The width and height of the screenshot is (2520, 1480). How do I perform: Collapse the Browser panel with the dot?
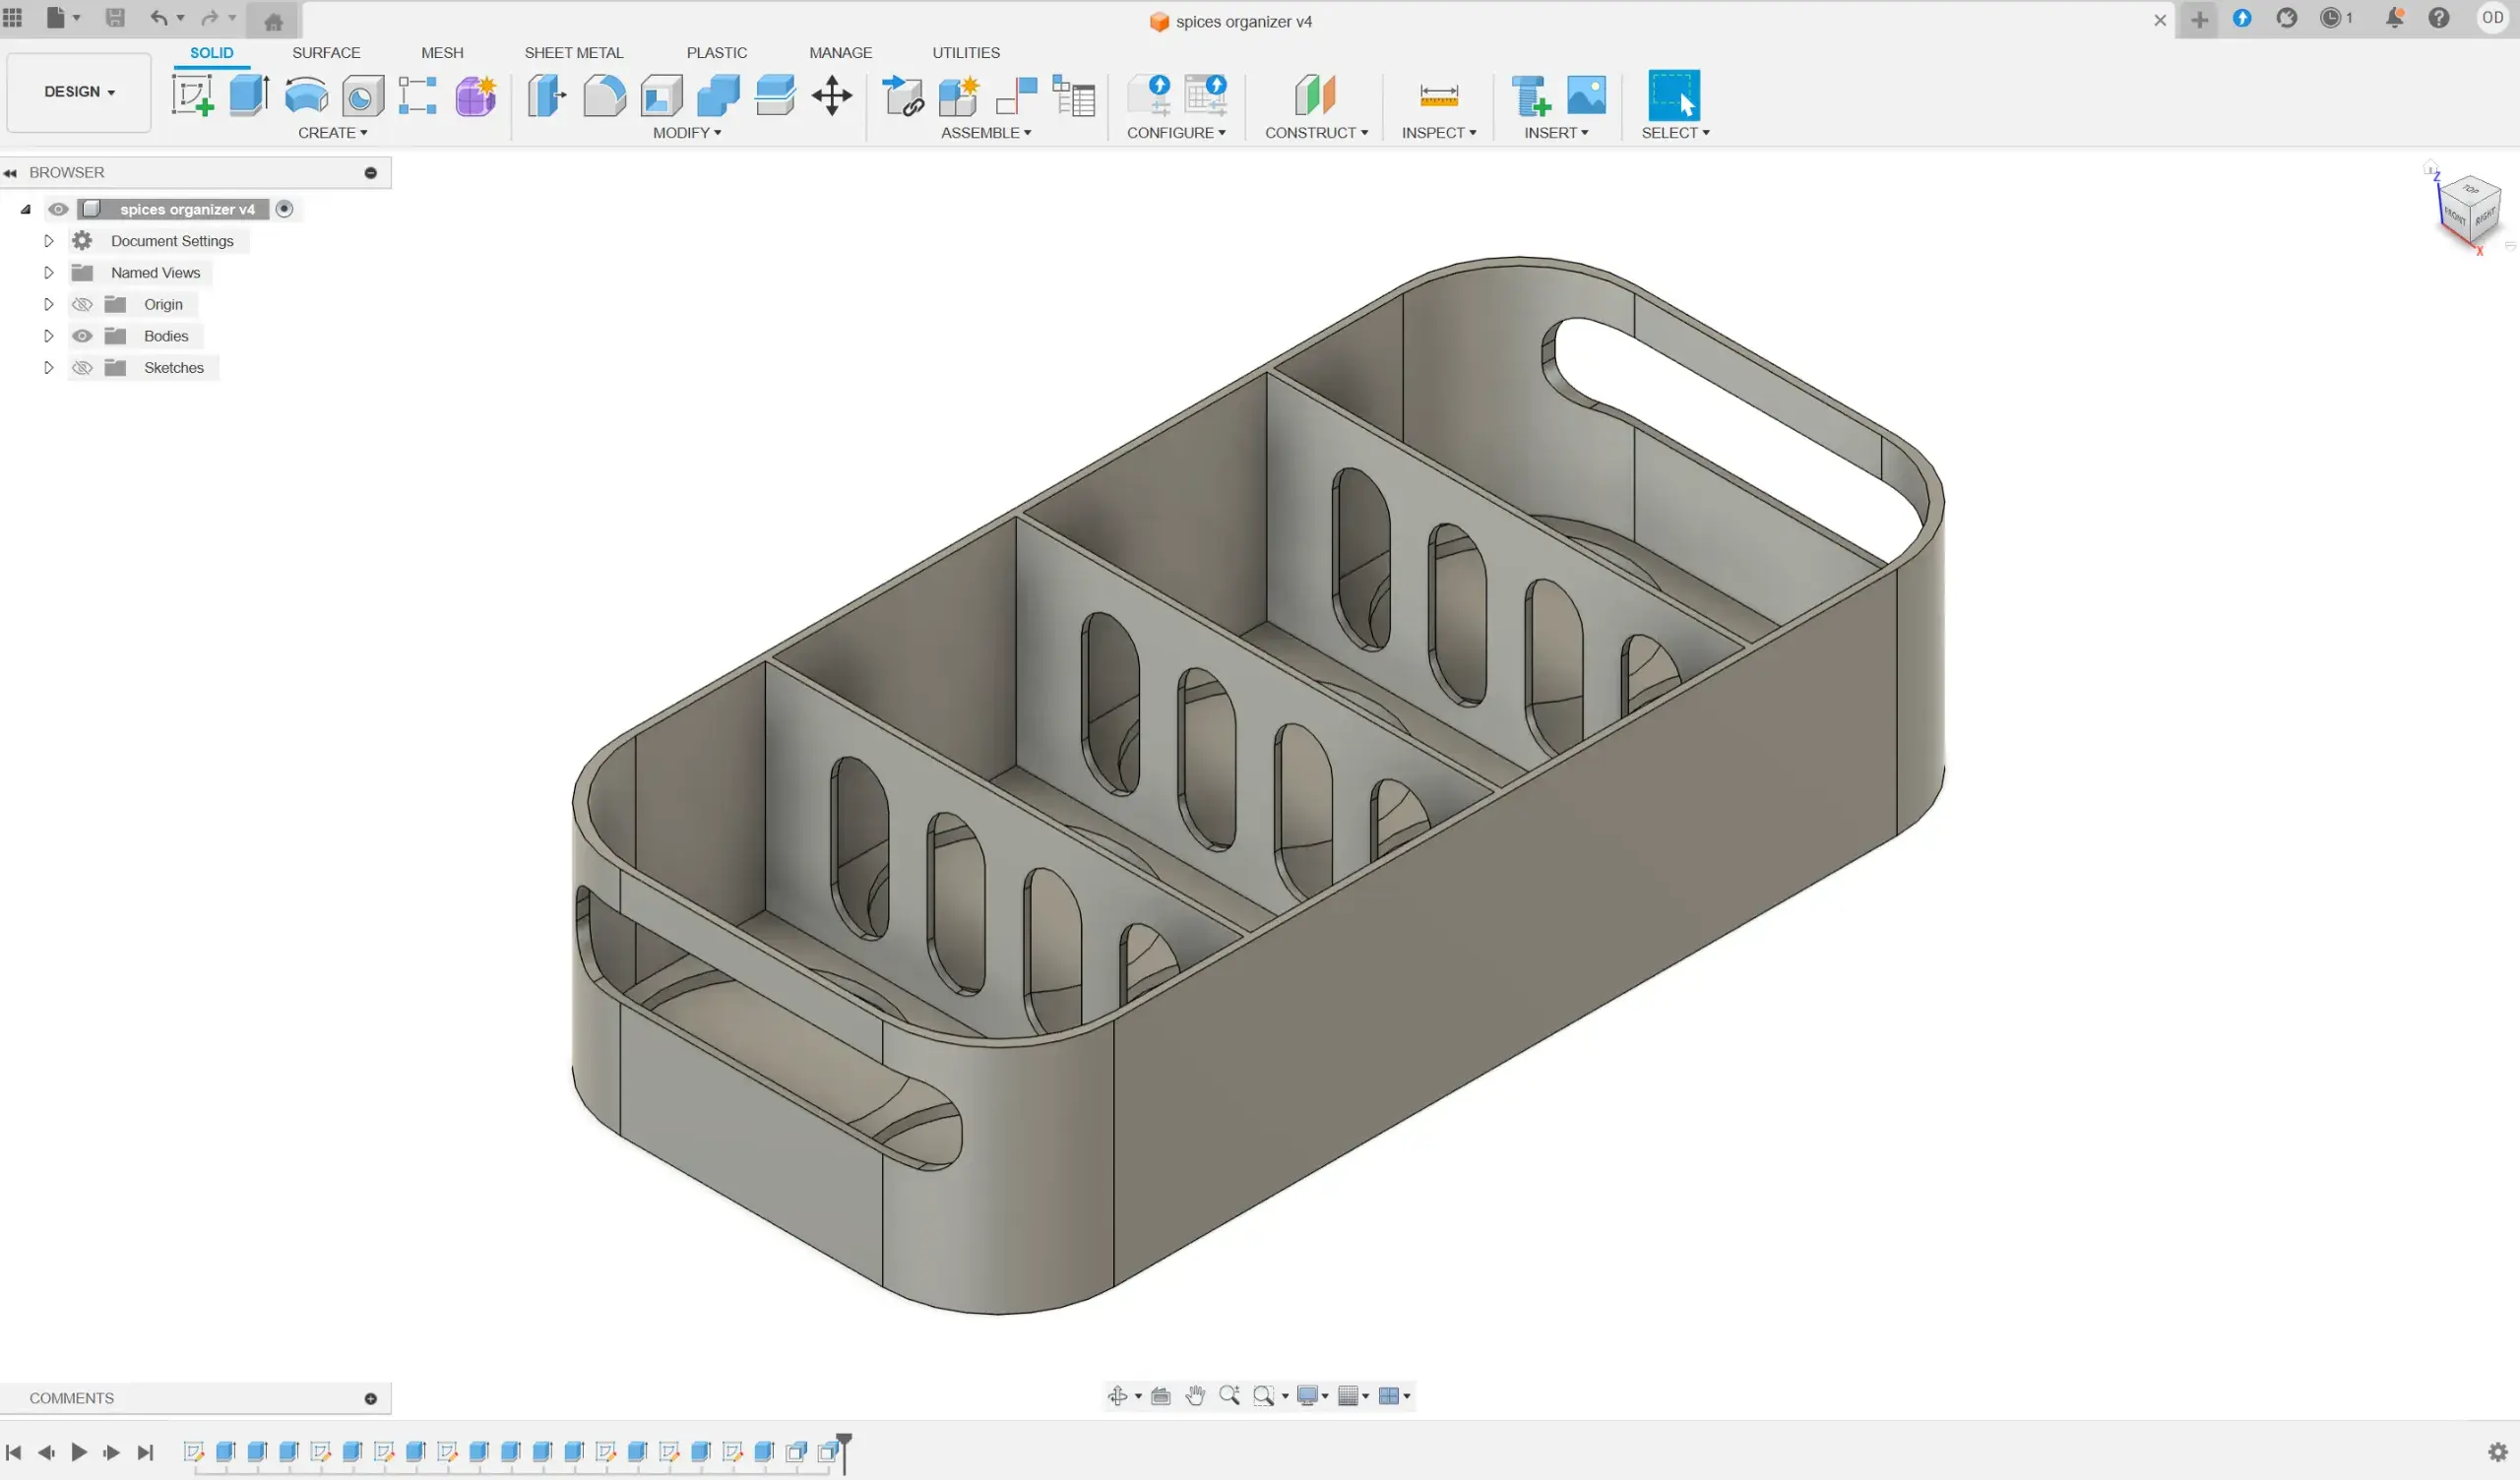point(371,173)
